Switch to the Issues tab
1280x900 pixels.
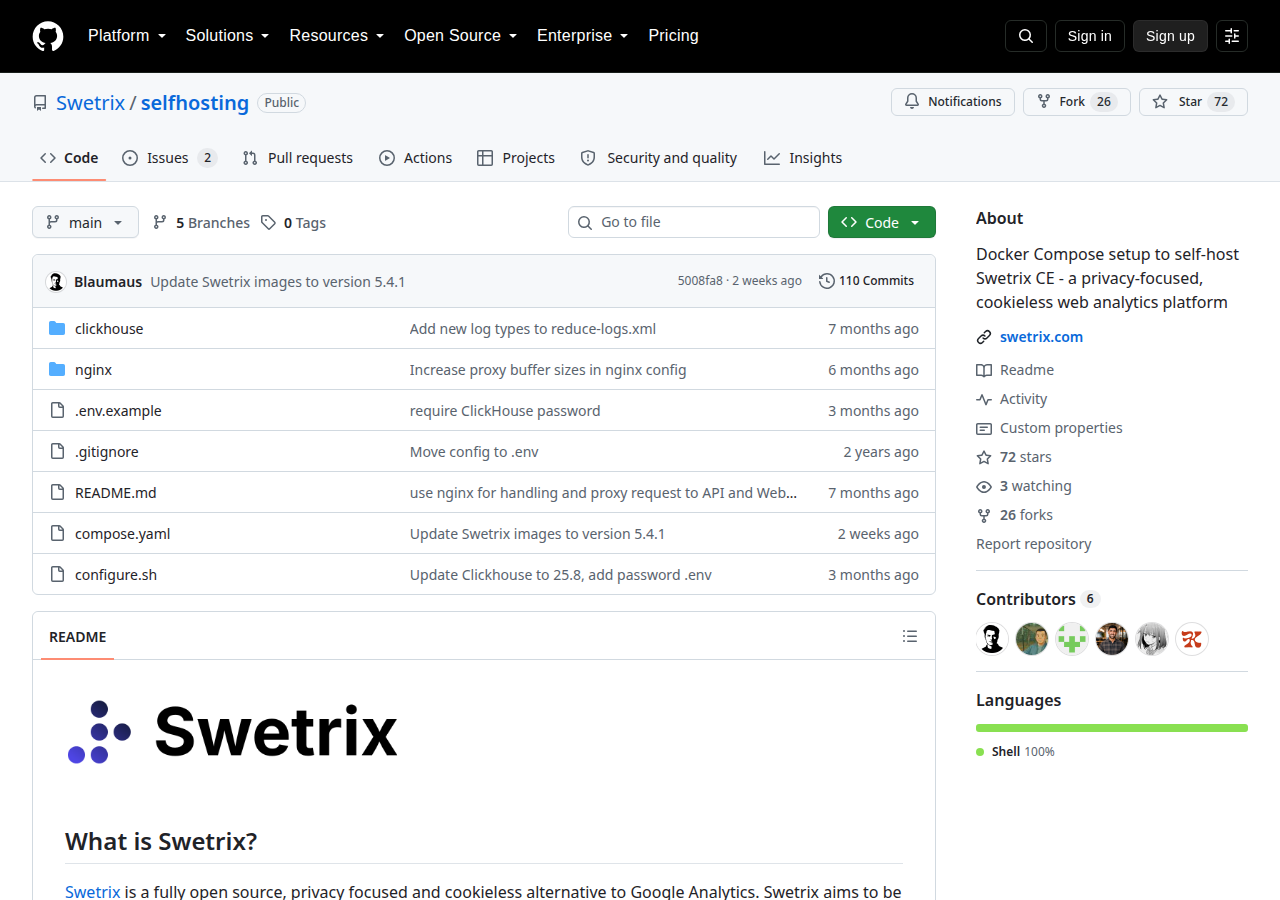tap(169, 158)
